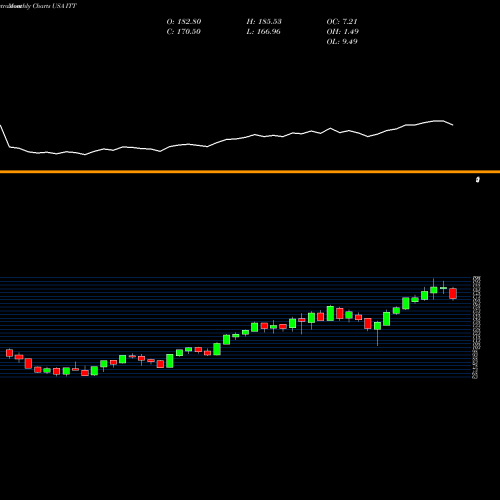Image resolution: width=500 pixels, height=500 pixels.
Task: Click the 'OL: 9.49' reading
Action: [x=342, y=42]
